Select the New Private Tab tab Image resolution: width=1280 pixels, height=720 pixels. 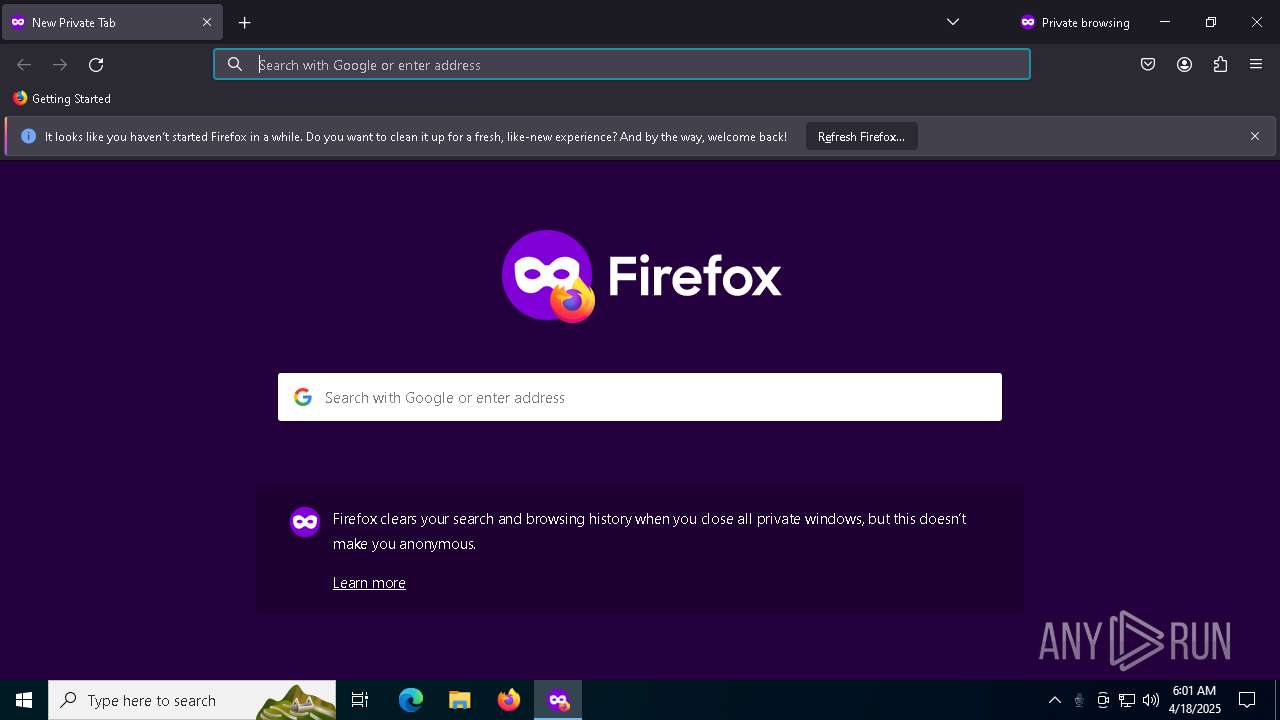coord(112,22)
